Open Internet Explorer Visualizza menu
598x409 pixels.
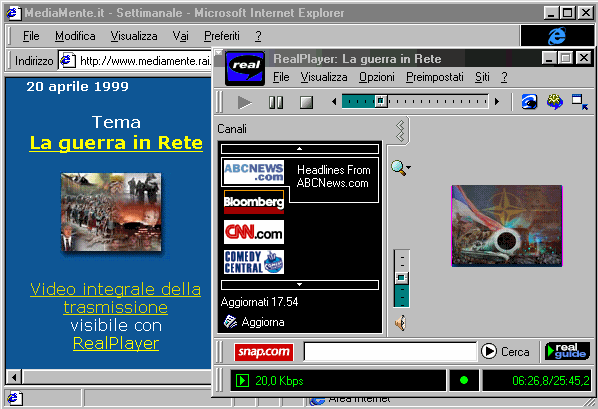pyautogui.click(x=134, y=36)
